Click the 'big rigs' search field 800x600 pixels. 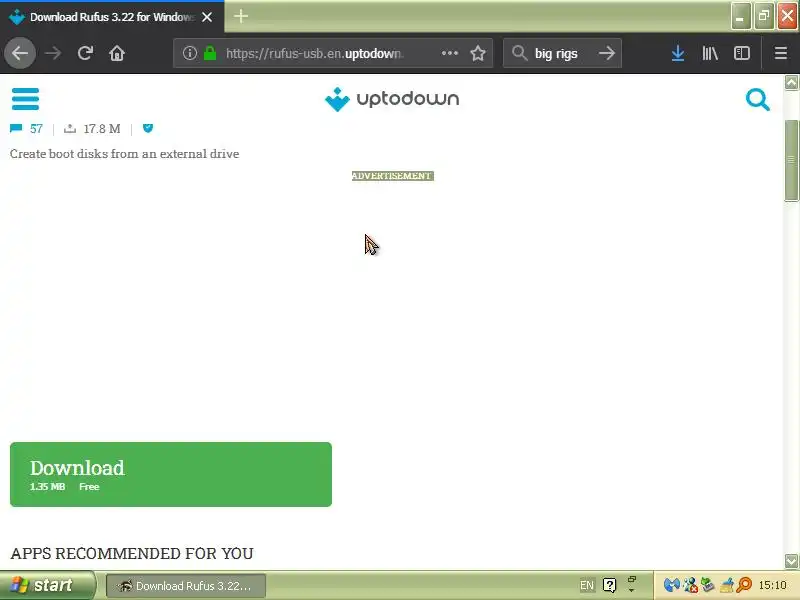tap(560, 53)
